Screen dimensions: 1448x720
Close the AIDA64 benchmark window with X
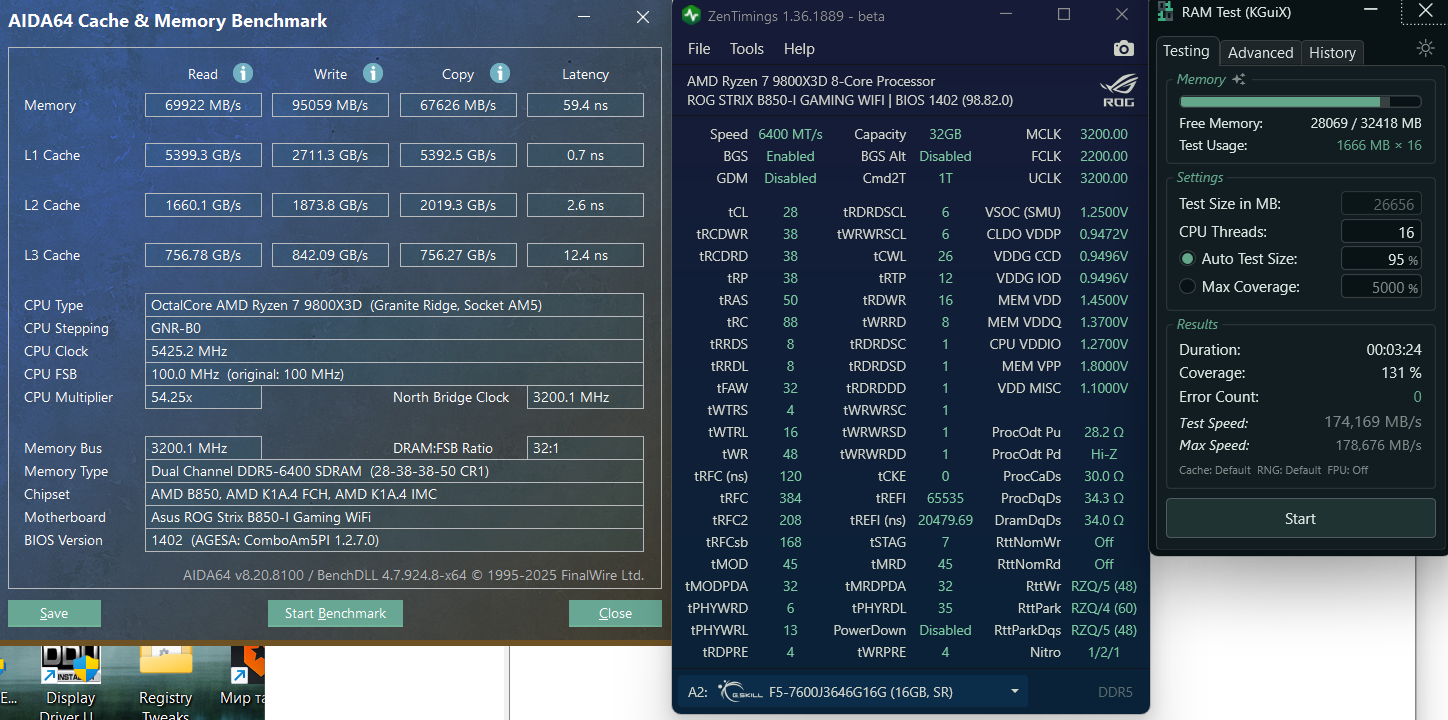click(643, 17)
